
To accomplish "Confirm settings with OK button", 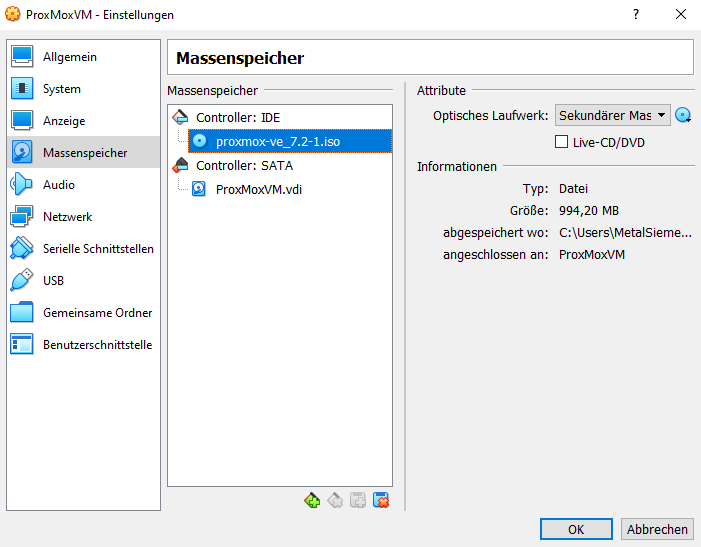I will click(x=576, y=529).
